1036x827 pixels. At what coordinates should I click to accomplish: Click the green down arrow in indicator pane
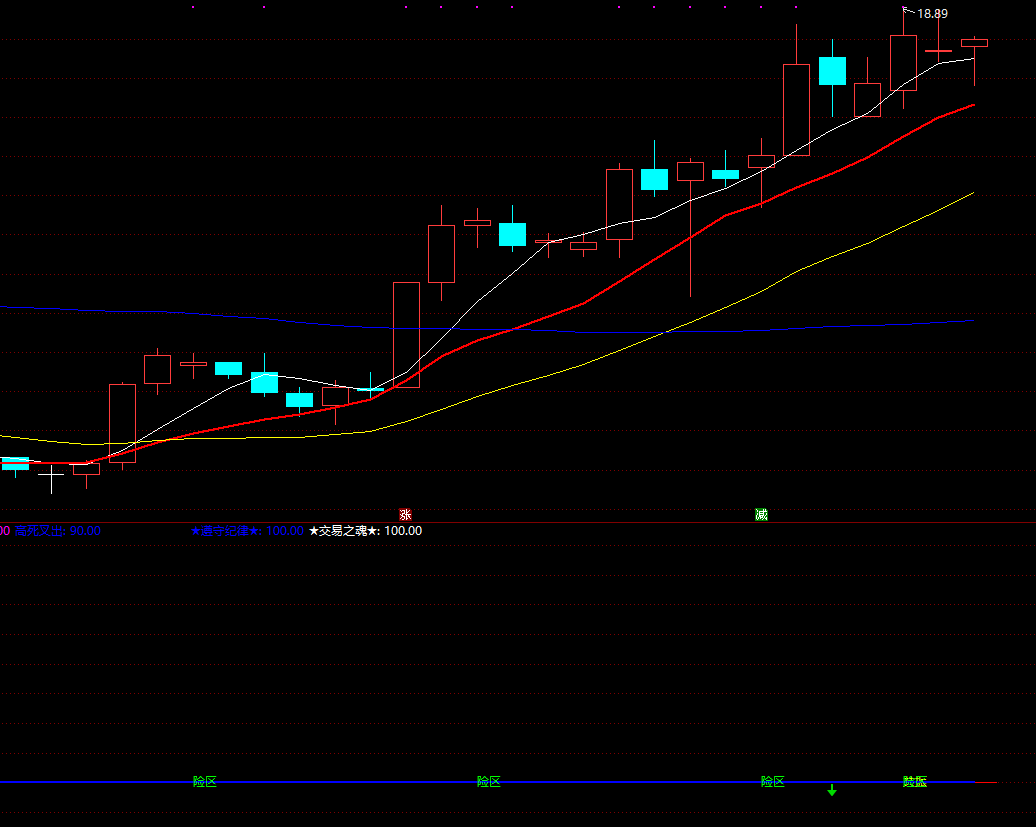(x=832, y=790)
